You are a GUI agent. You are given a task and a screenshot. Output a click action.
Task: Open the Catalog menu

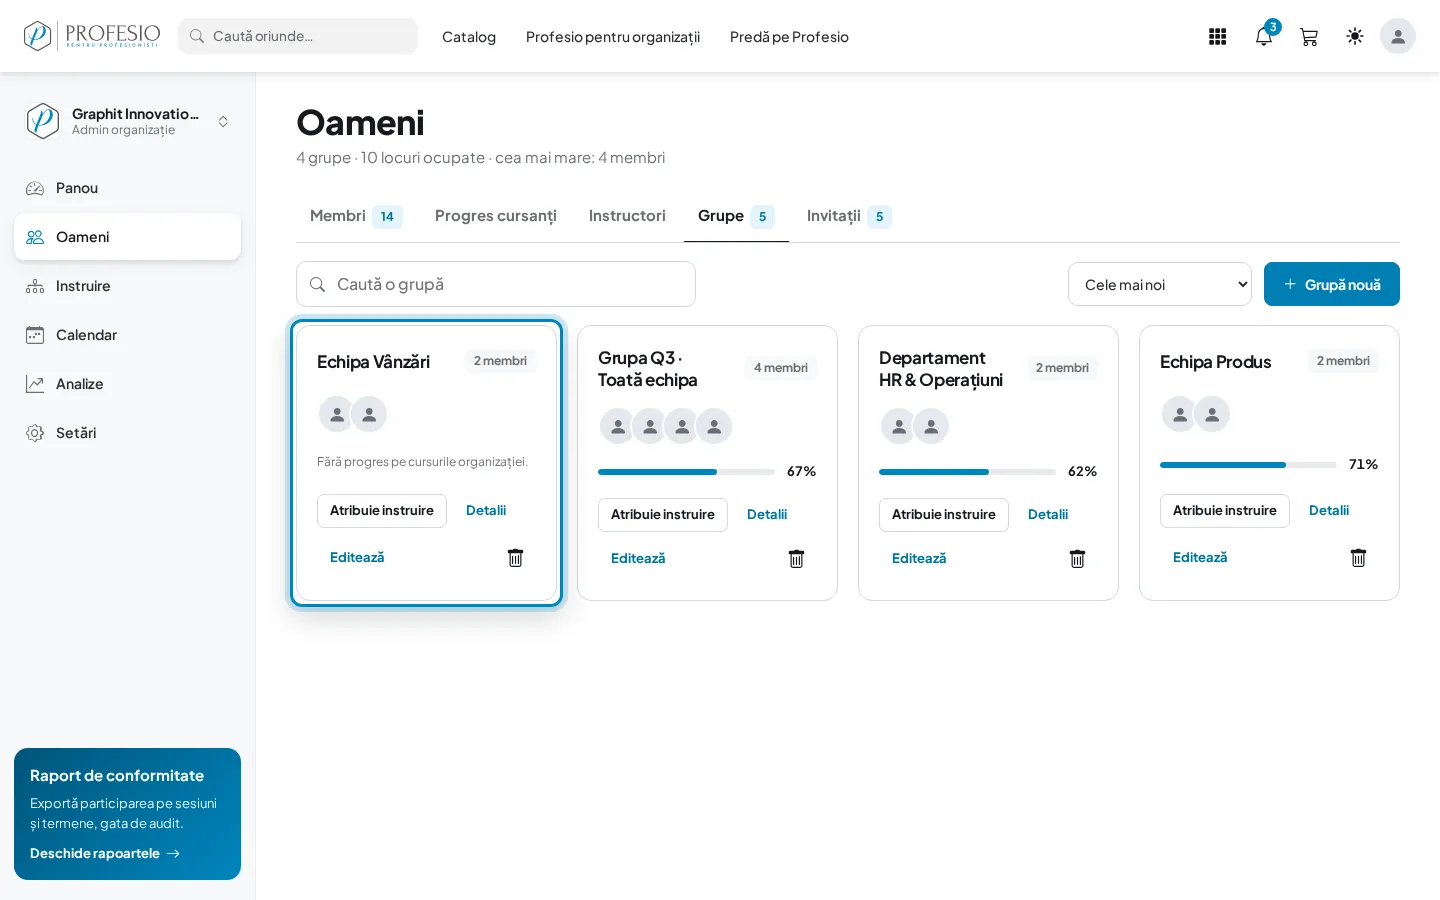tap(469, 37)
